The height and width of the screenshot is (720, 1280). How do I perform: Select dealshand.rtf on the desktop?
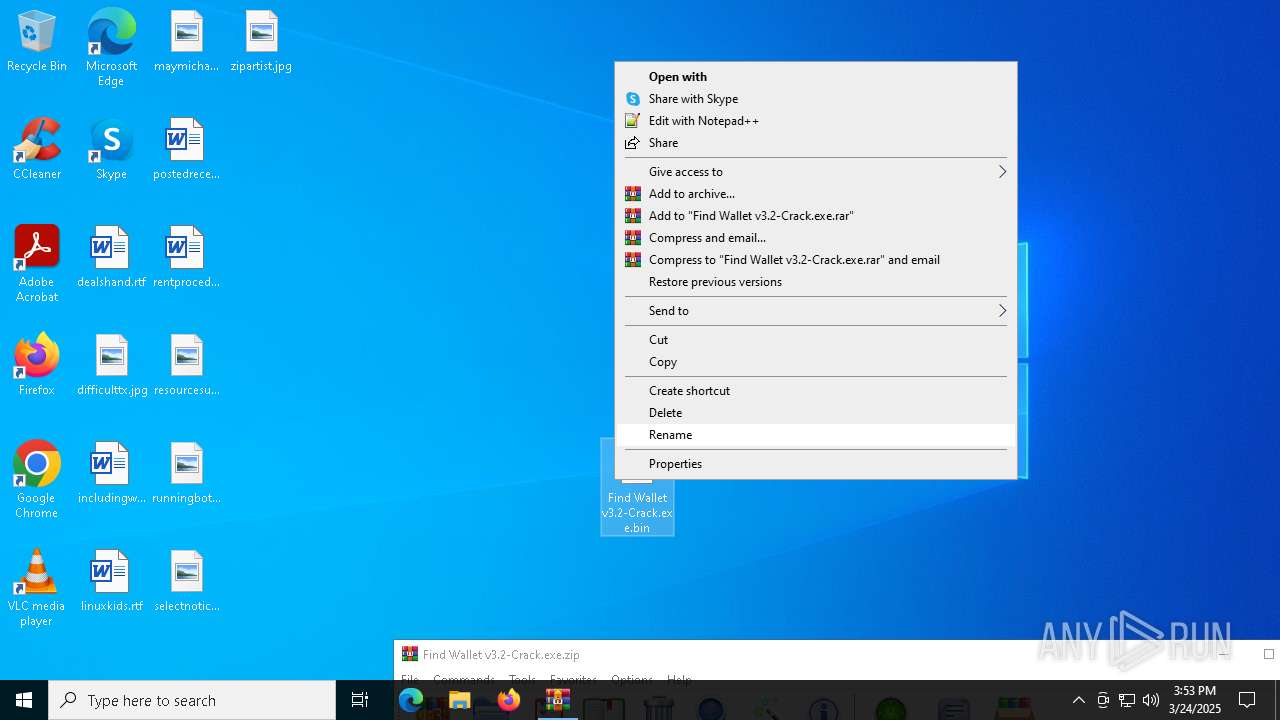pyautogui.click(x=111, y=257)
